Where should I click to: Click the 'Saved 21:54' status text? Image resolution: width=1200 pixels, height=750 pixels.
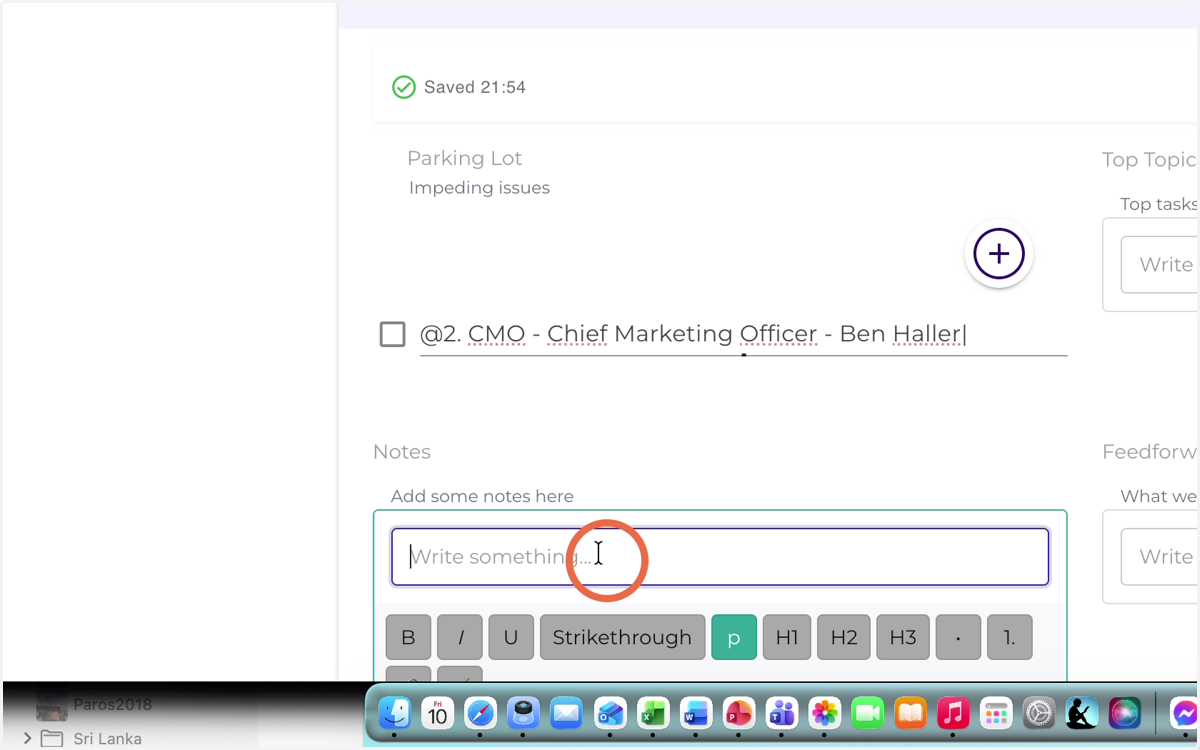(475, 87)
